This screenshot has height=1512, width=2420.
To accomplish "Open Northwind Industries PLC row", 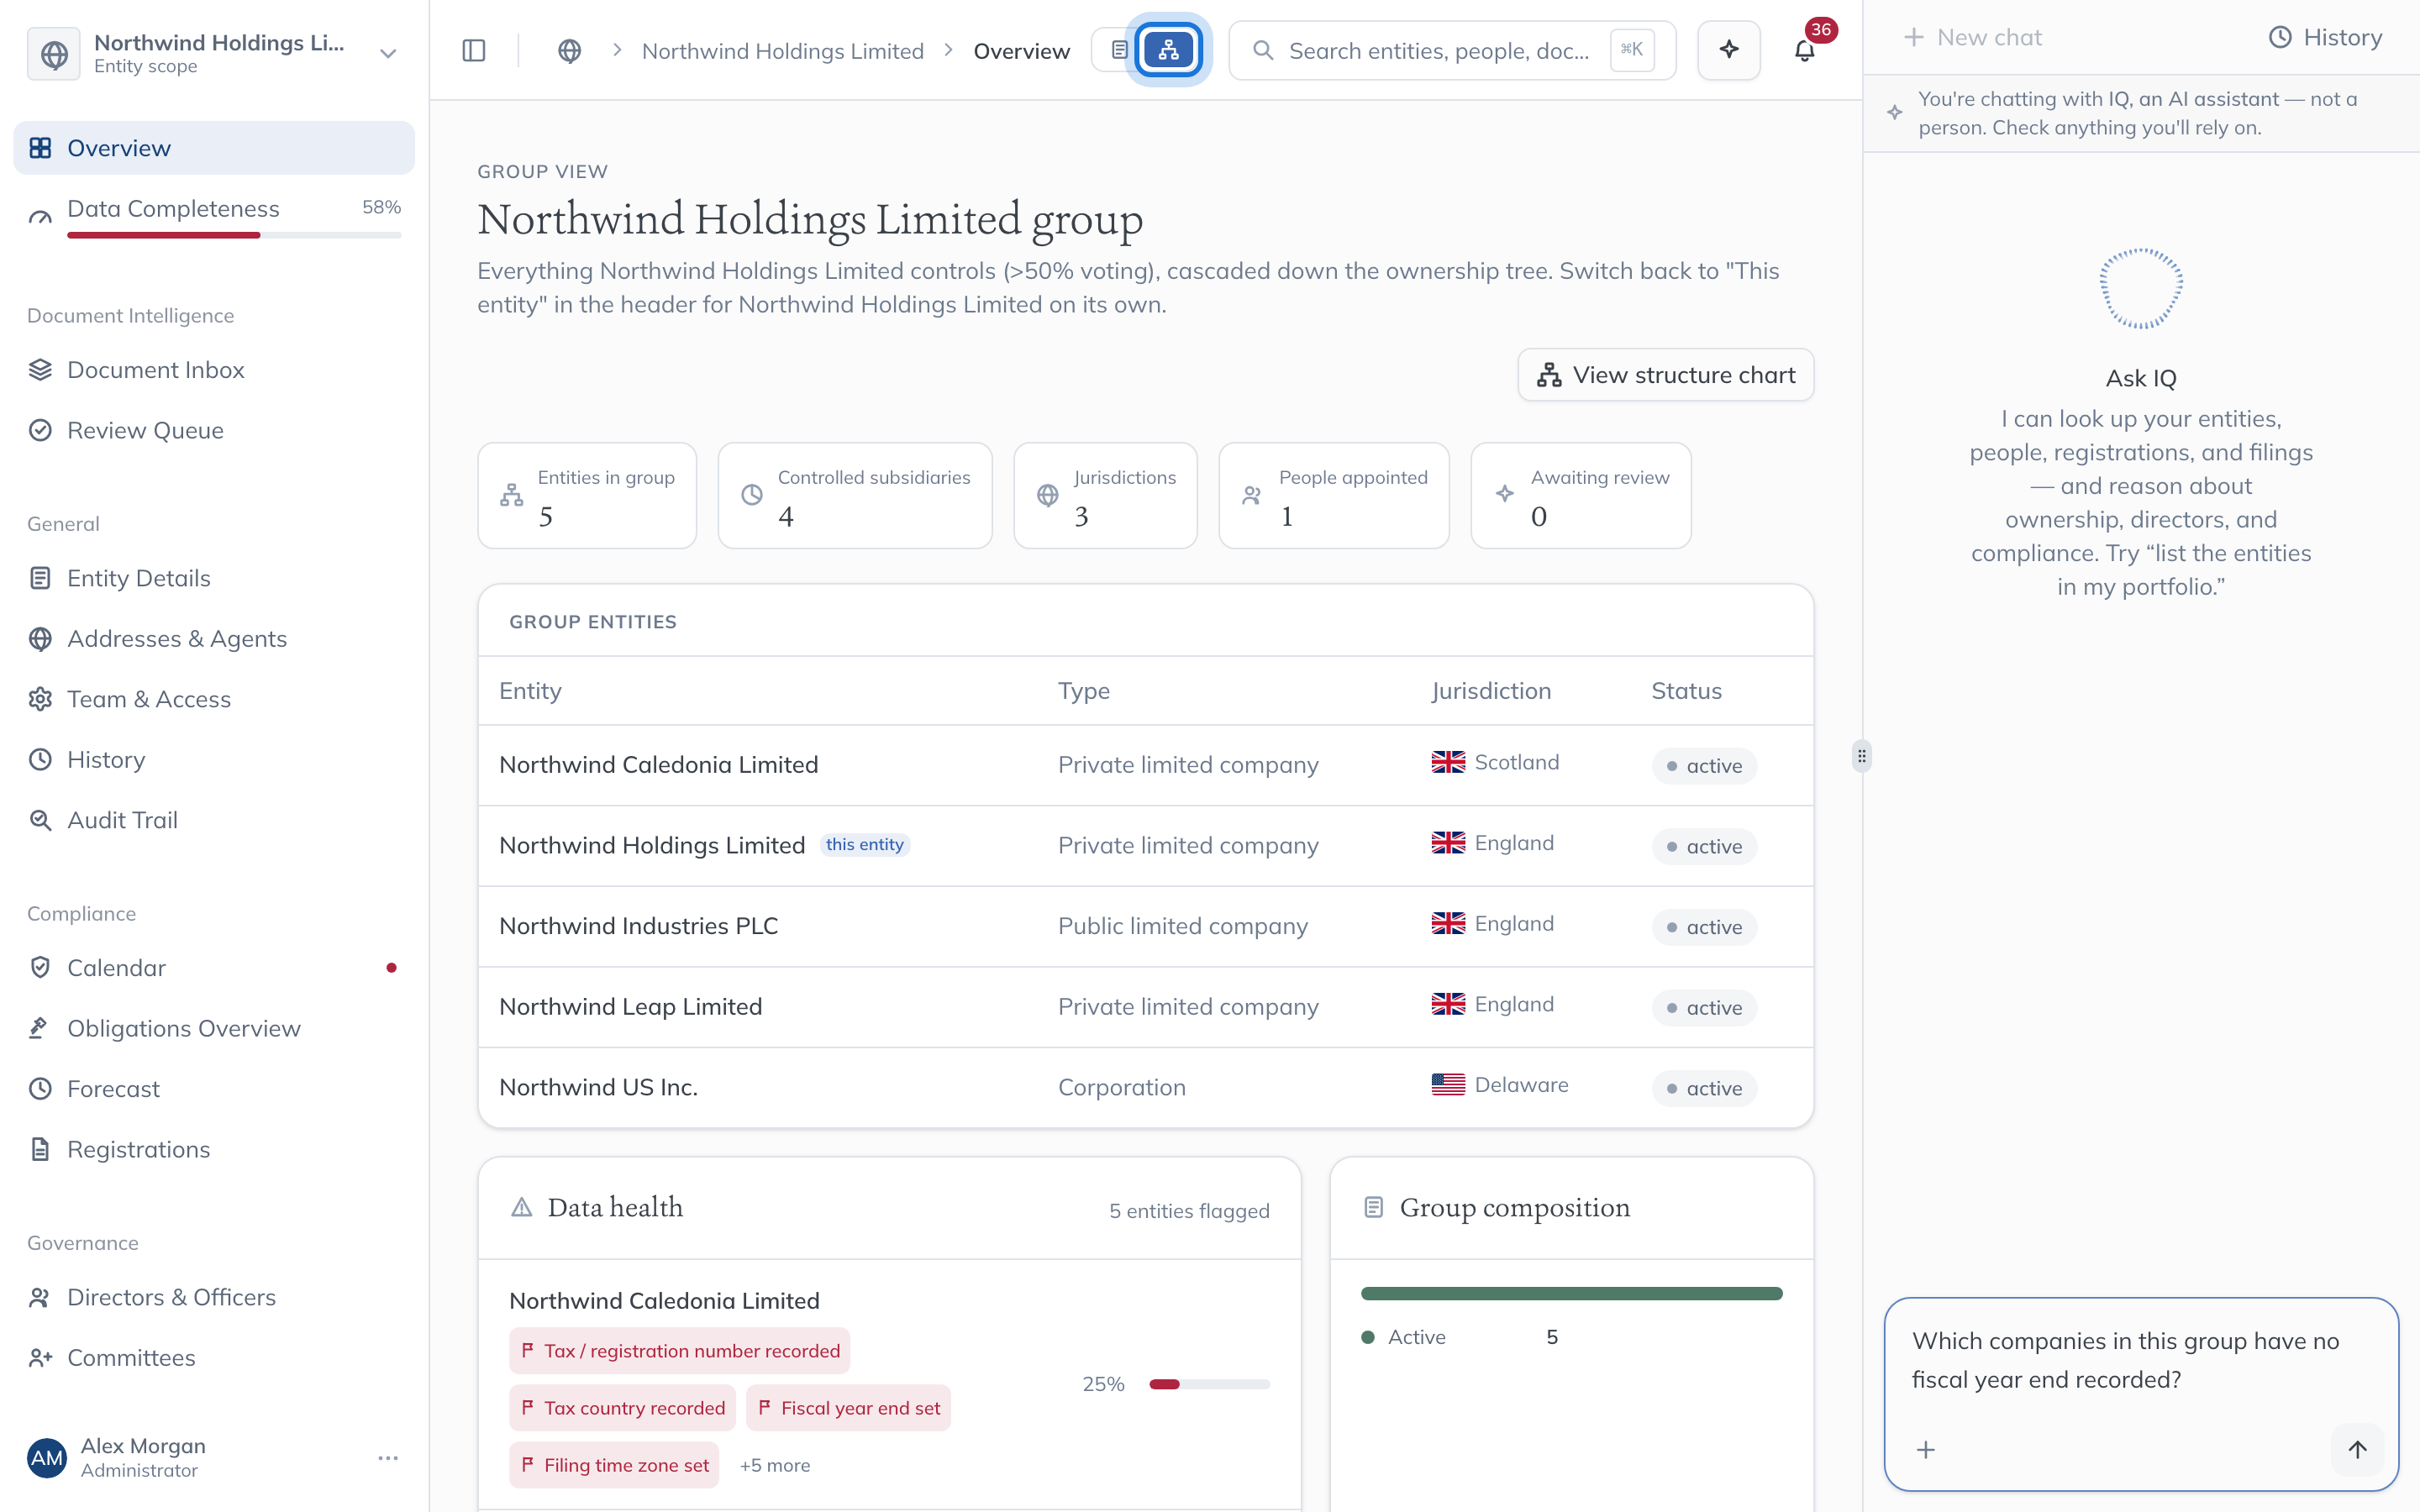I will (x=1146, y=926).
